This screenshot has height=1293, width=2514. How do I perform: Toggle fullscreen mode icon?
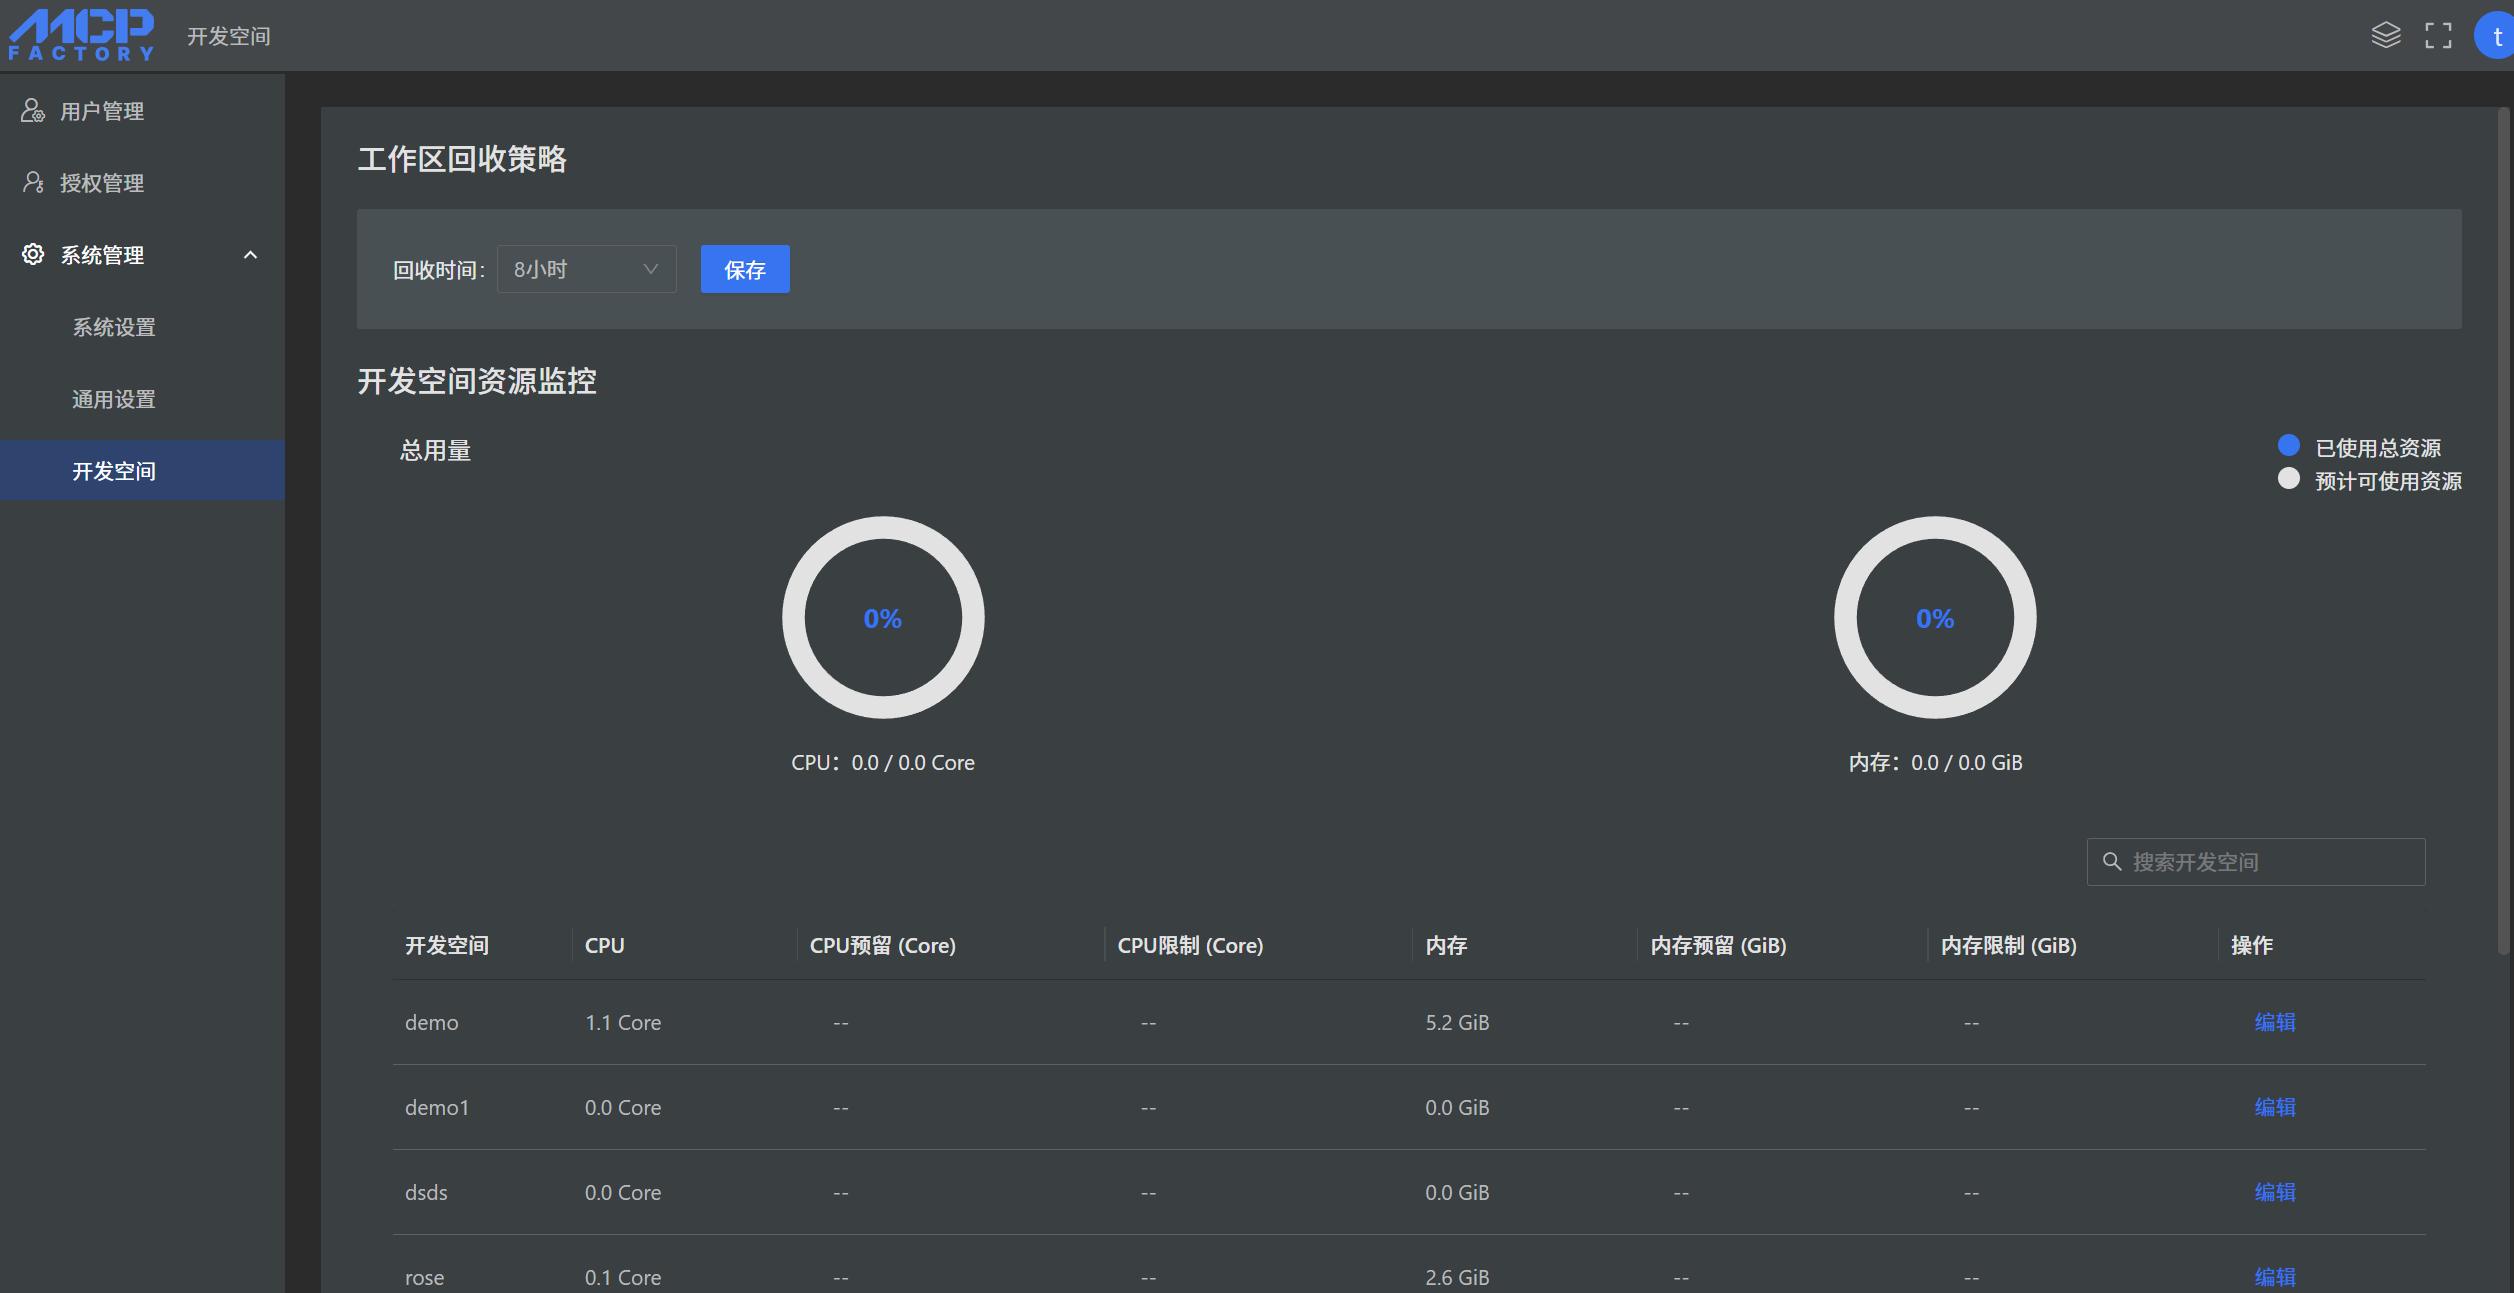click(x=2438, y=36)
